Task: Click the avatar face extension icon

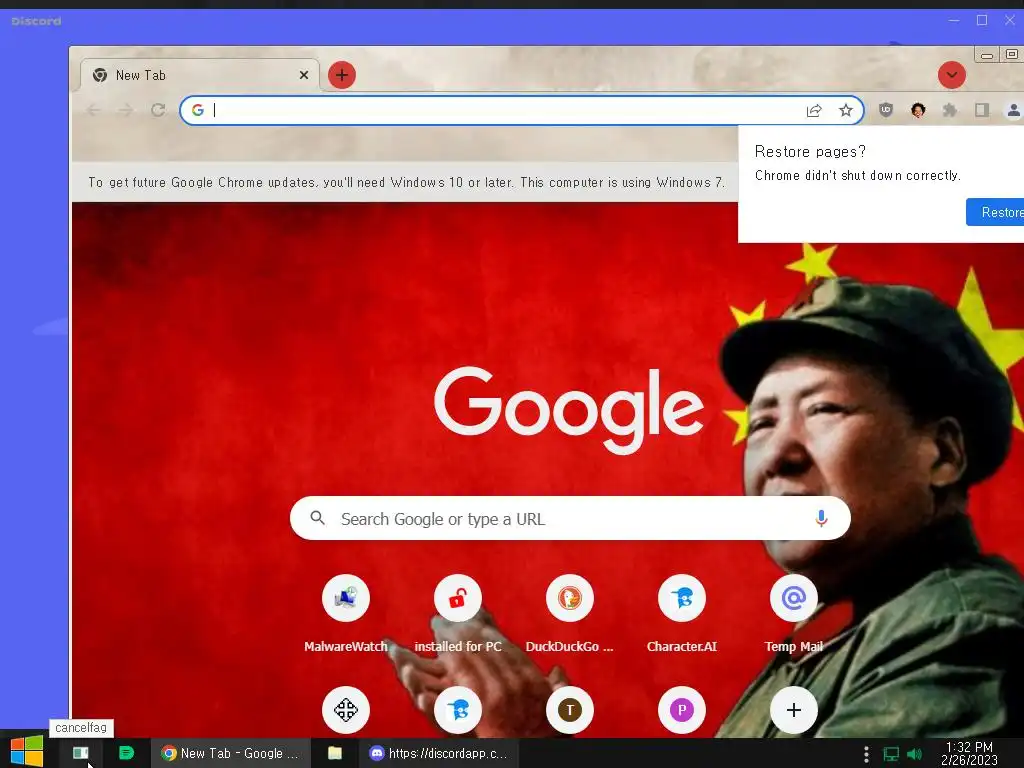Action: pos(918,110)
